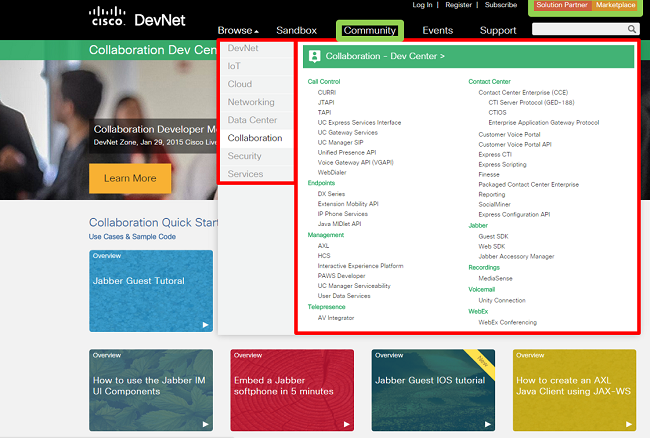650x438 pixels.
Task: Select Collaboration in Browse sidebar
Action: pyautogui.click(x=256, y=138)
